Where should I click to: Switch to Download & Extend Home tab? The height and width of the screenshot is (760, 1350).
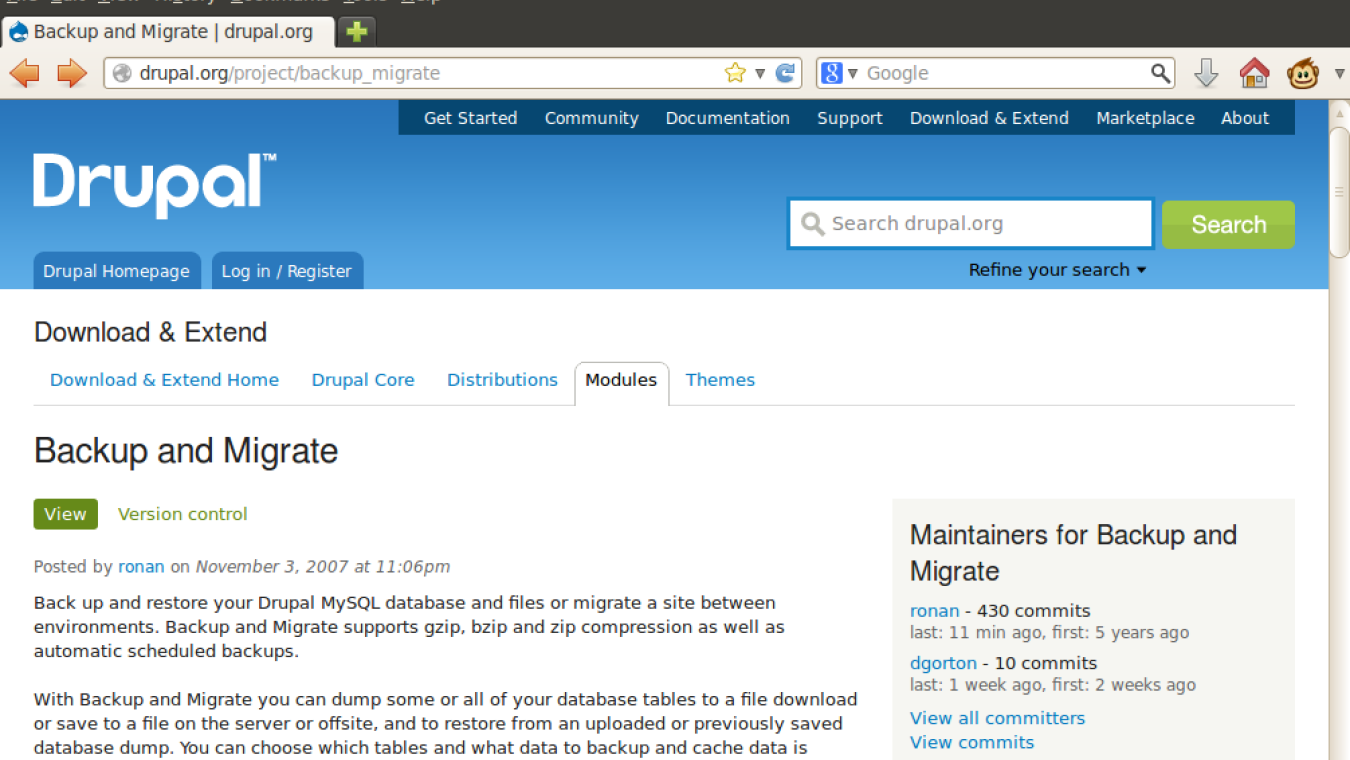click(164, 380)
